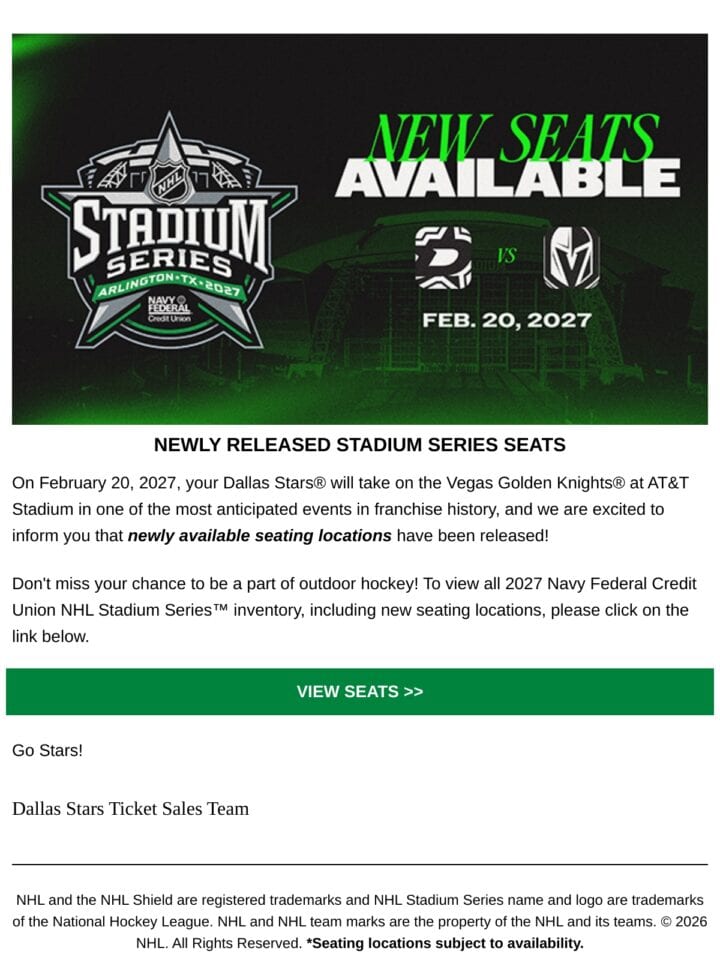Click the NHL trademark footer paragraph
The width and height of the screenshot is (720, 960).
coord(360,921)
